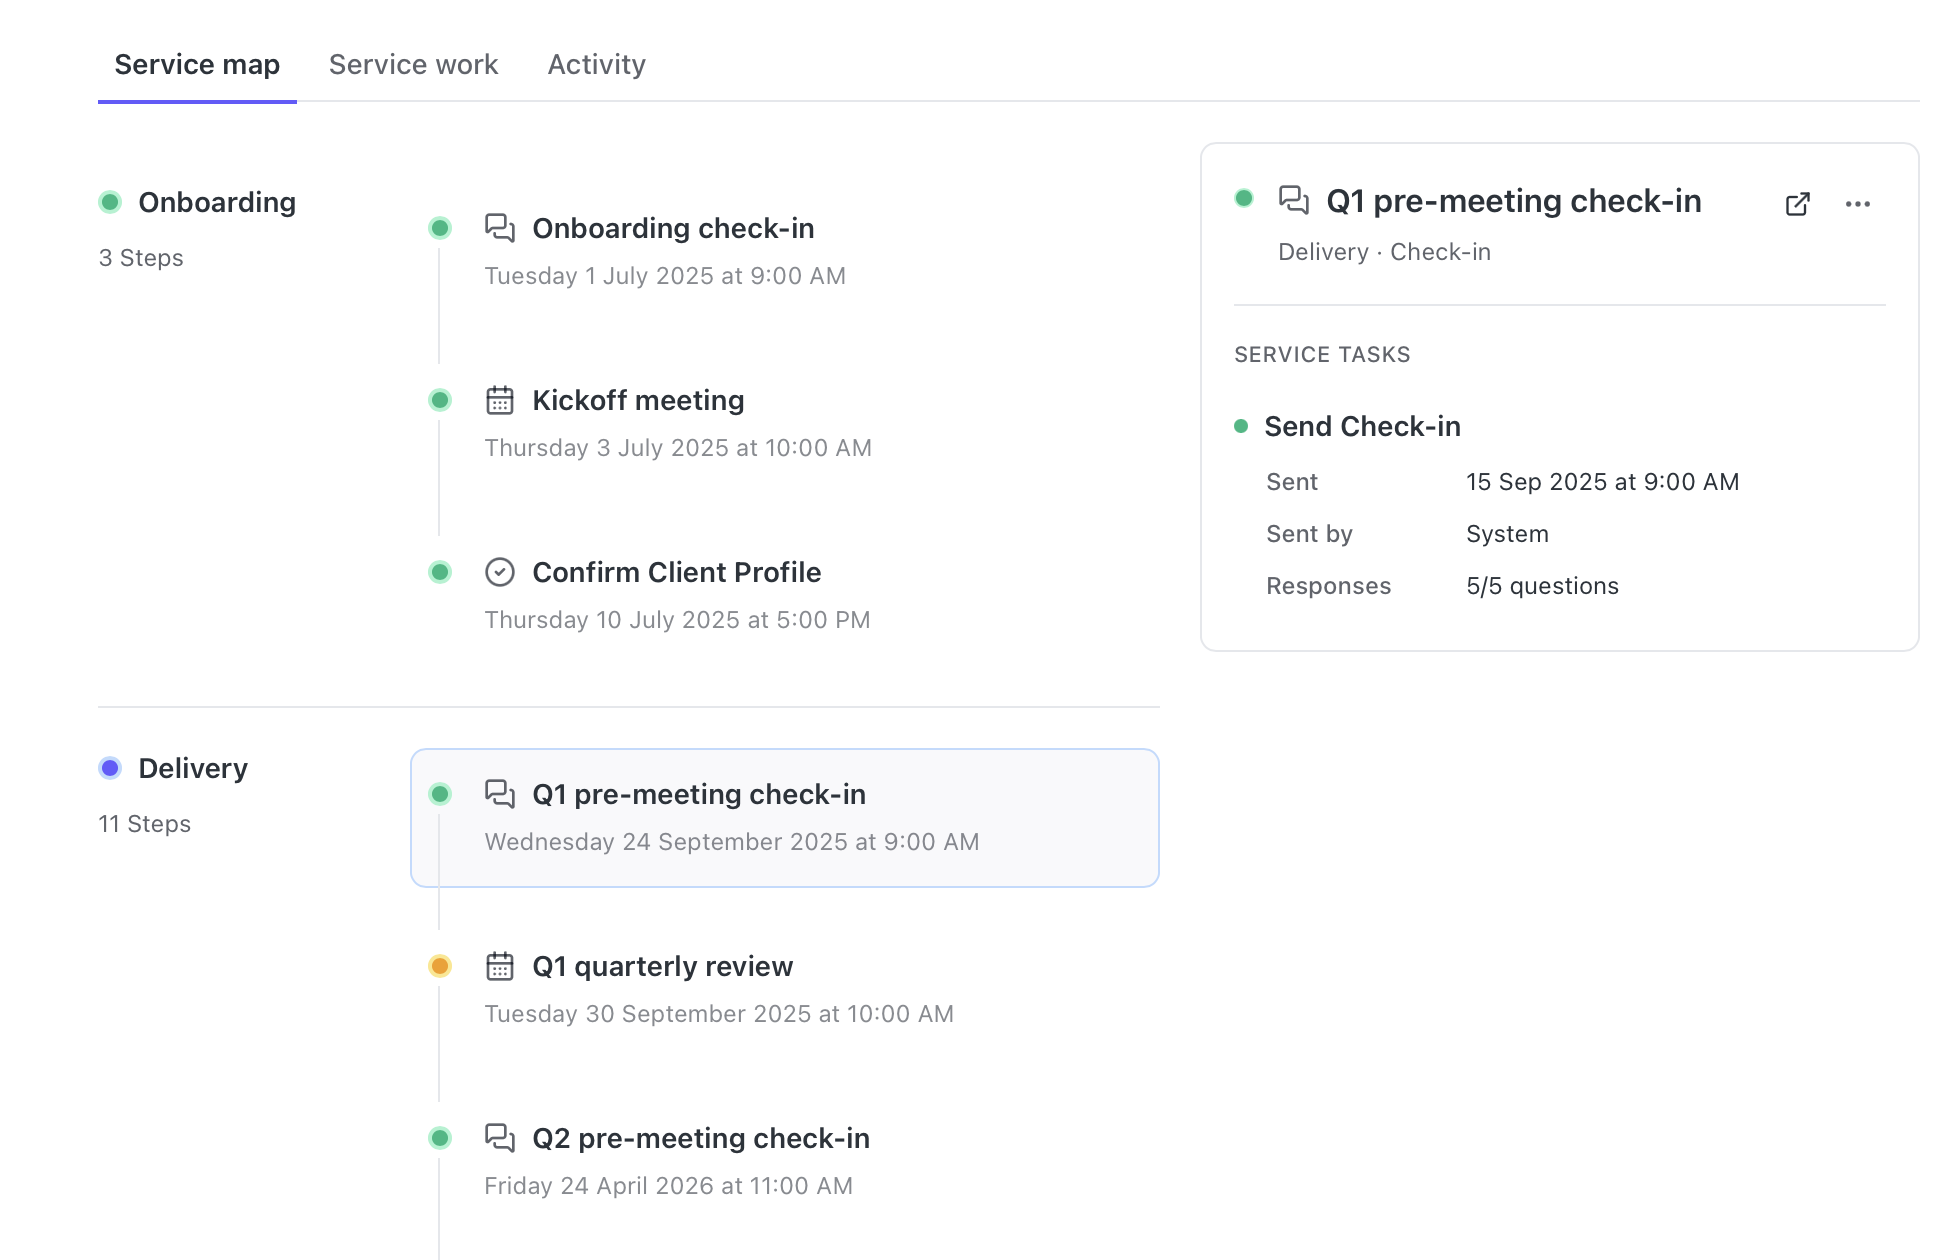
Task: Click 'Thursday 10 July 2025 at 5:00 PM'
Action: pos(677,620)
